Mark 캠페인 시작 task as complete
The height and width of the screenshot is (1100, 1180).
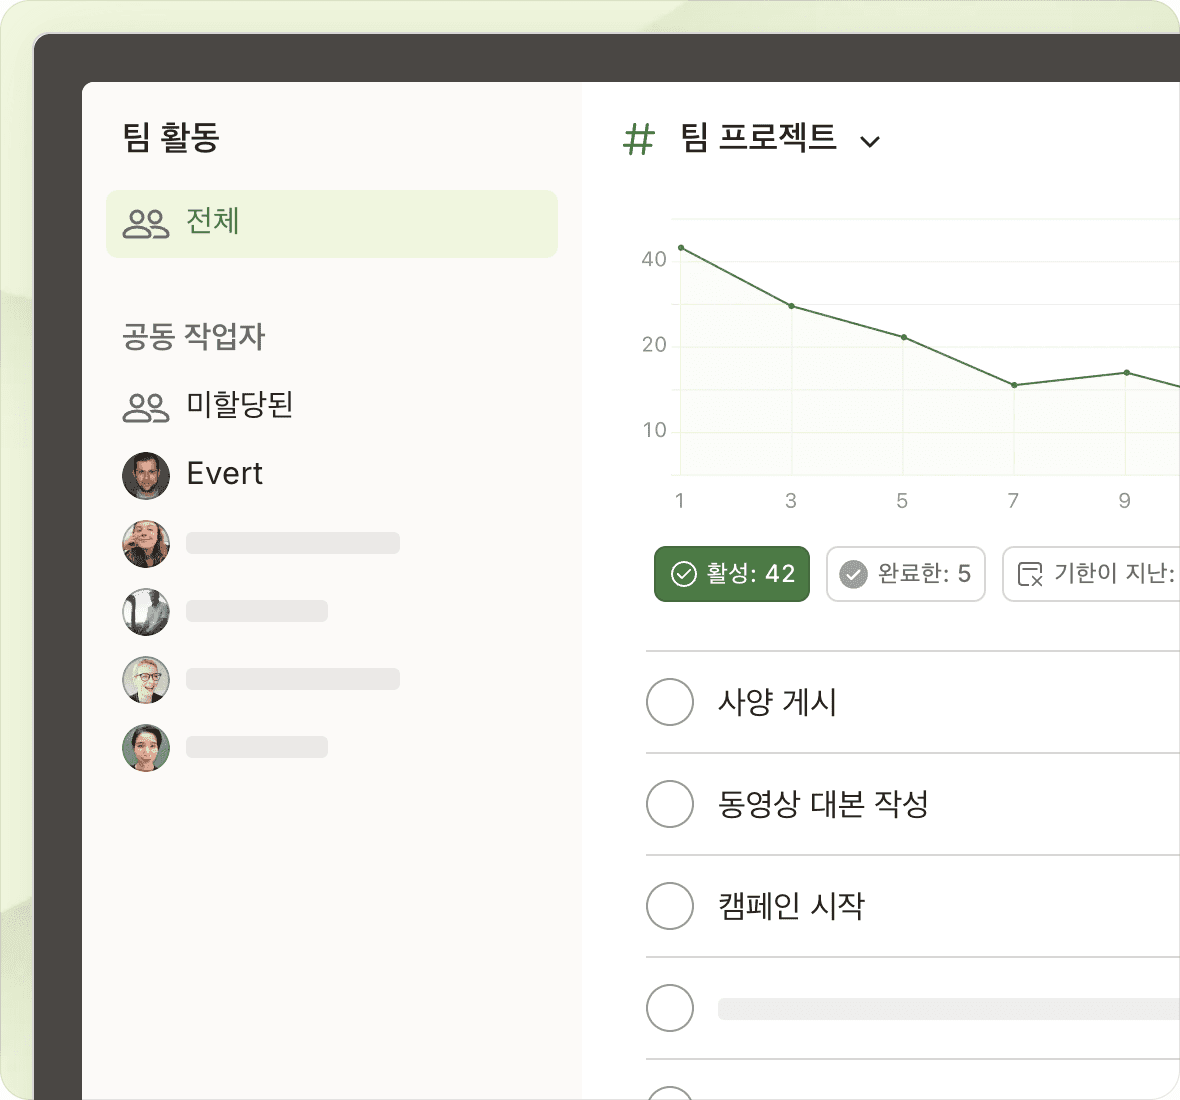click(670, 906)
